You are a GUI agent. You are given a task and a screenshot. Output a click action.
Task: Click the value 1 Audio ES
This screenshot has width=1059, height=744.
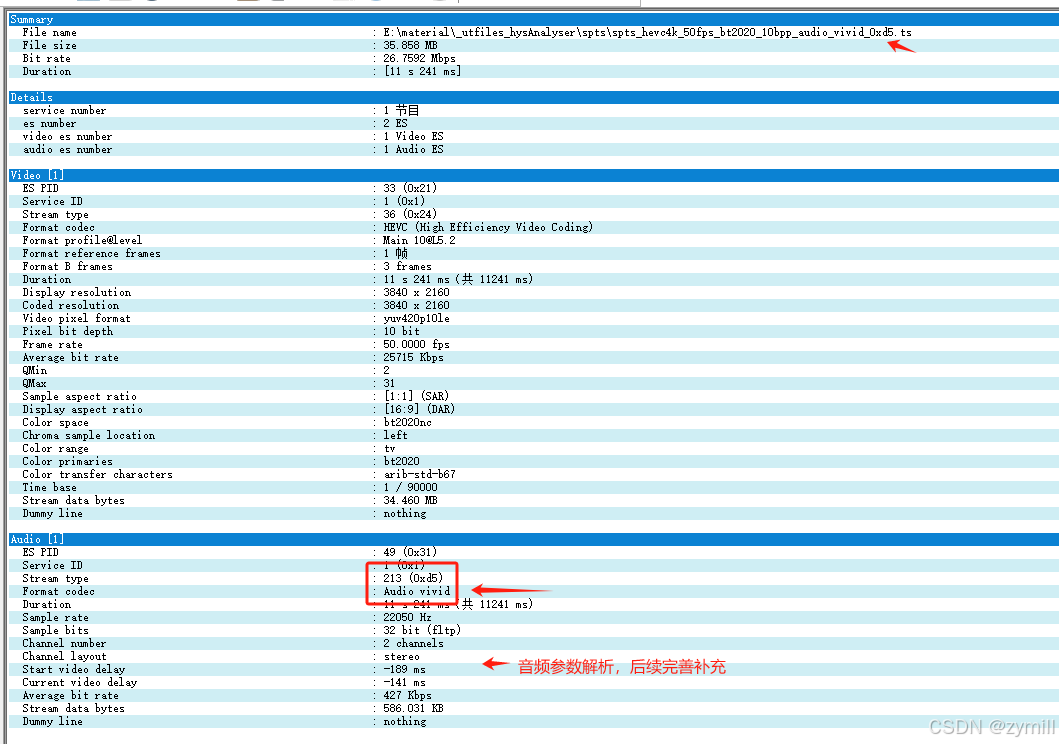coord(413,149)
